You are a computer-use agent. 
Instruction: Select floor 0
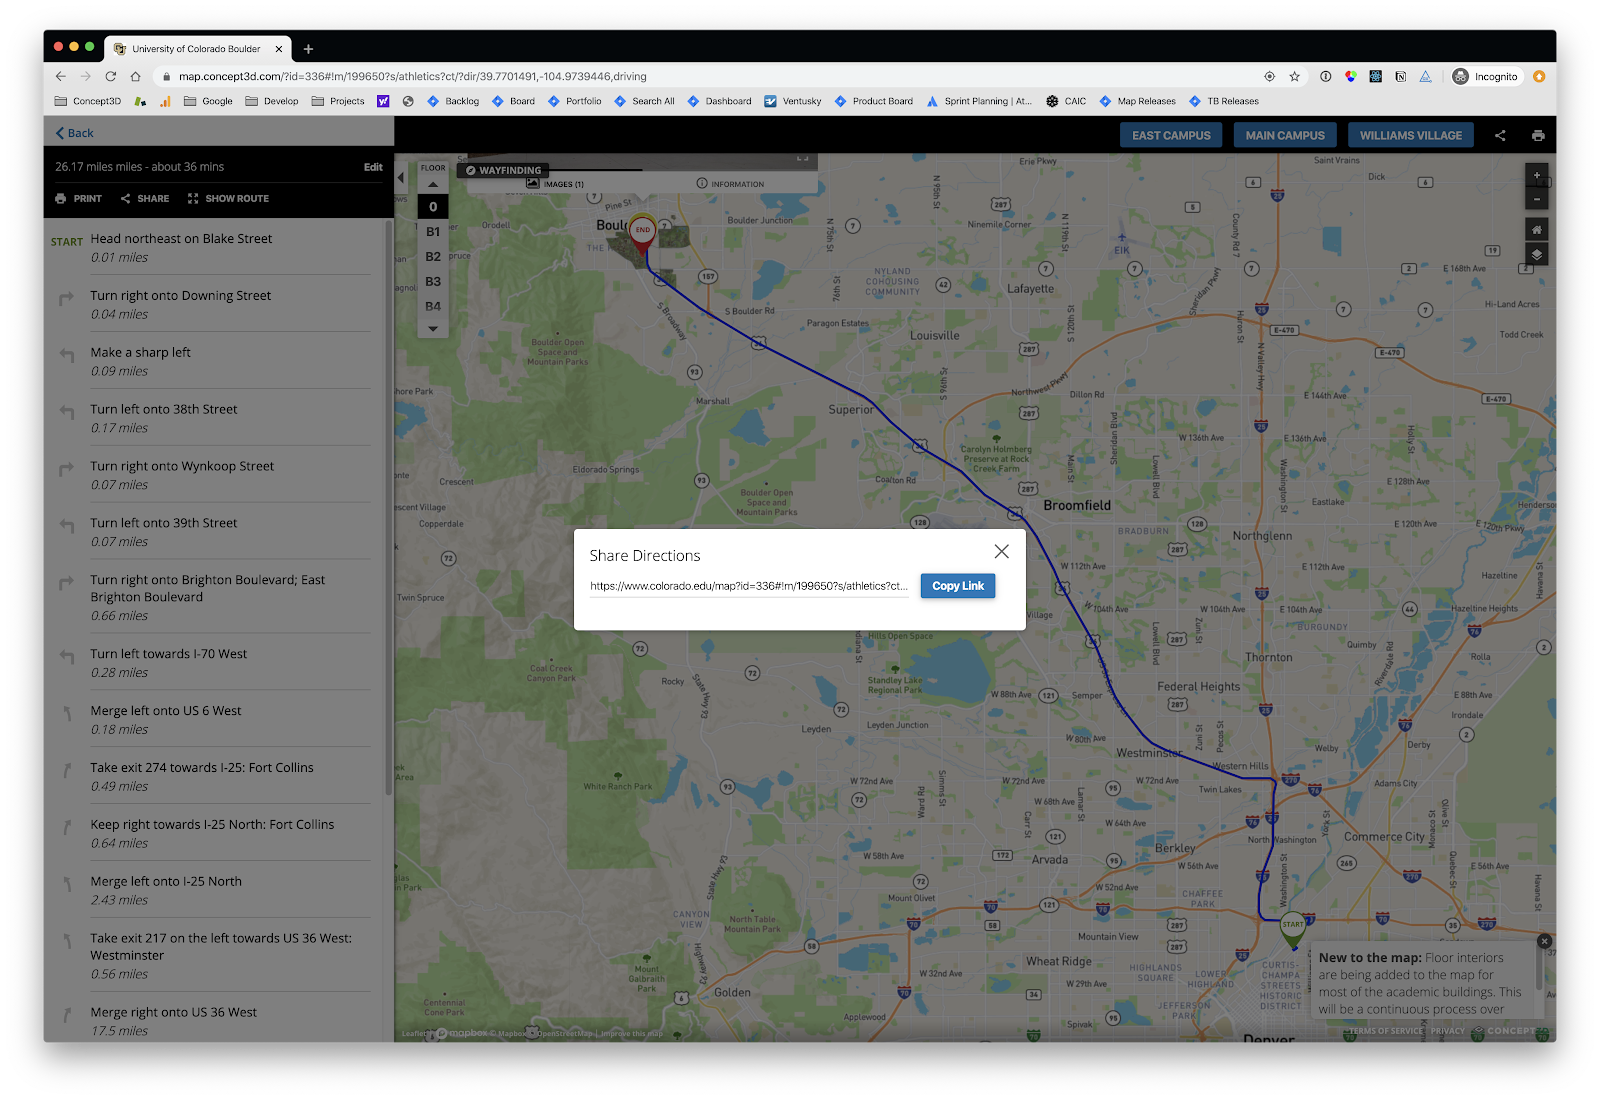433,207
